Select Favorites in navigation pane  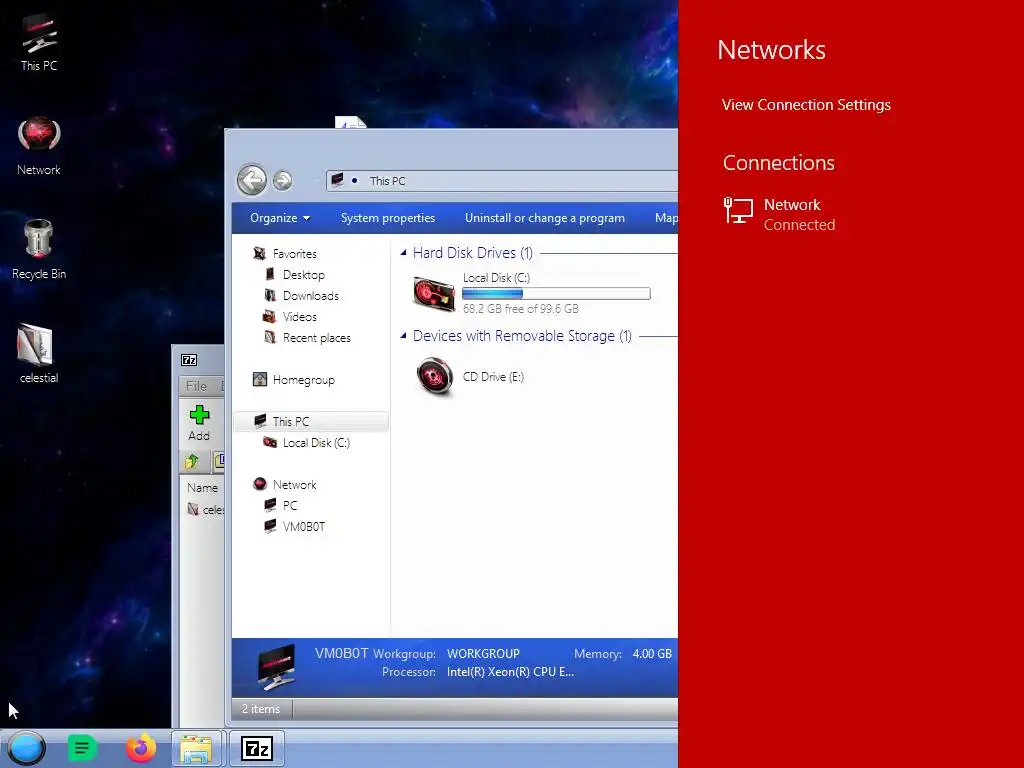point(295,253)
